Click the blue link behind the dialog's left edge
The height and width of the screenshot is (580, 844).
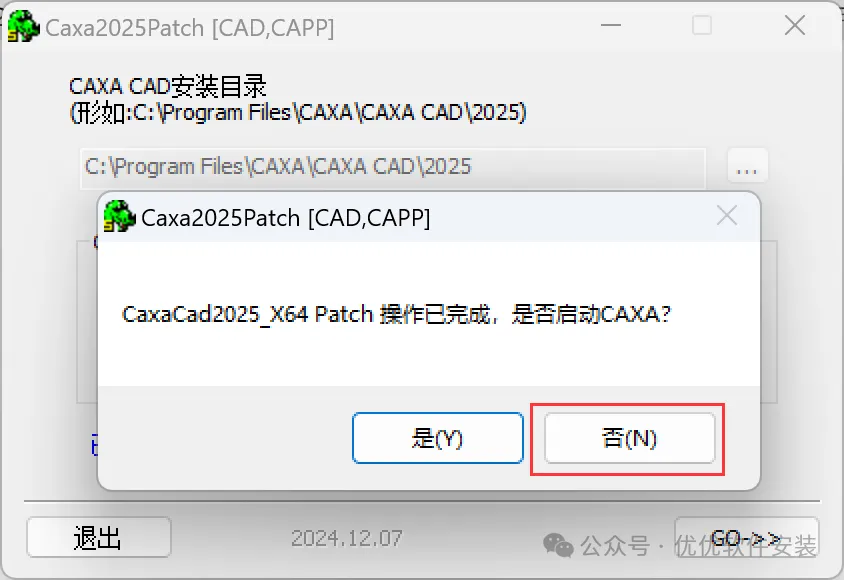(95, 446)
